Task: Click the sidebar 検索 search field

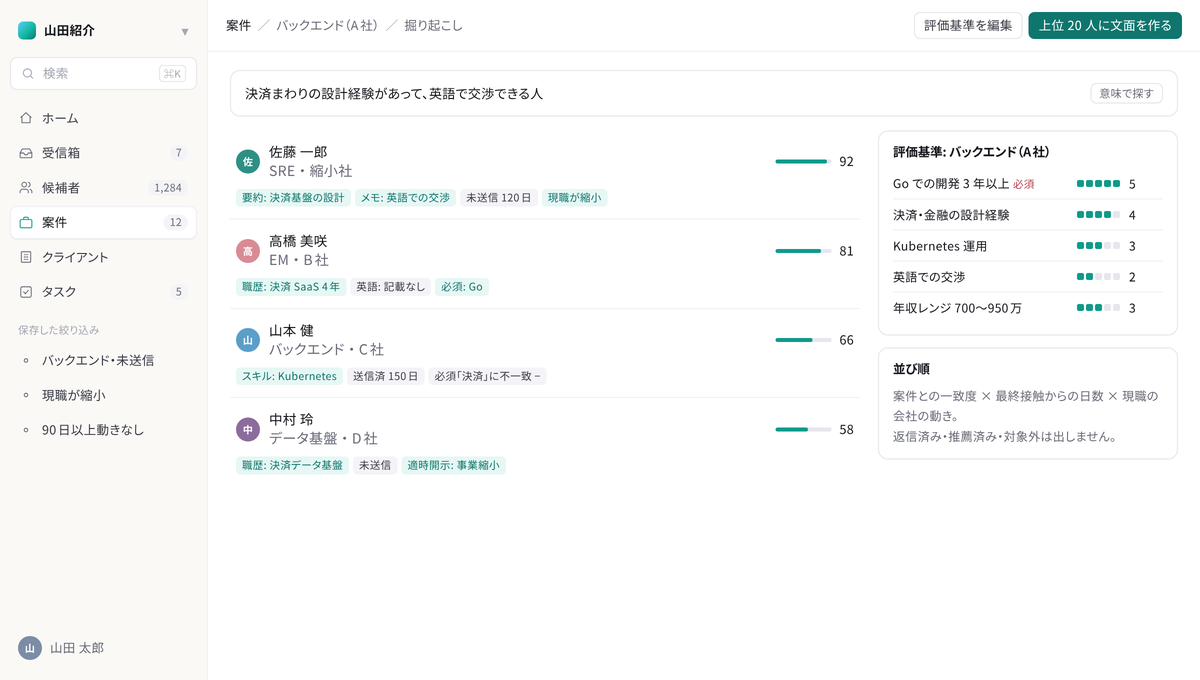Action: coord(103,73)
